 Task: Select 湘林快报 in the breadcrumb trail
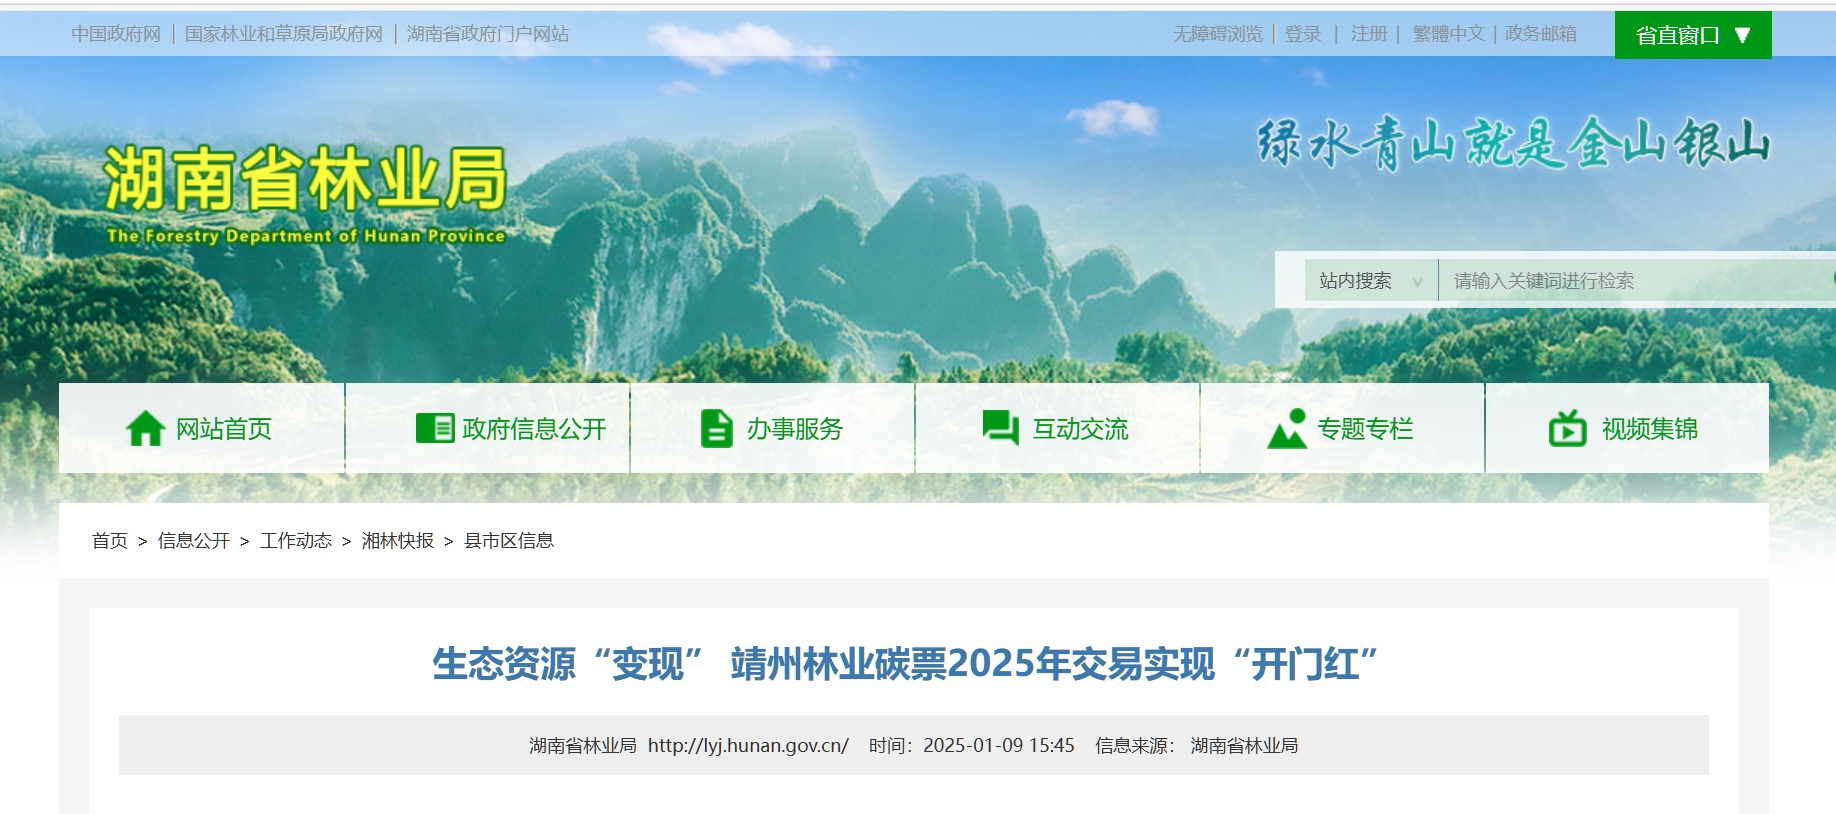click(x=397, y=541)
